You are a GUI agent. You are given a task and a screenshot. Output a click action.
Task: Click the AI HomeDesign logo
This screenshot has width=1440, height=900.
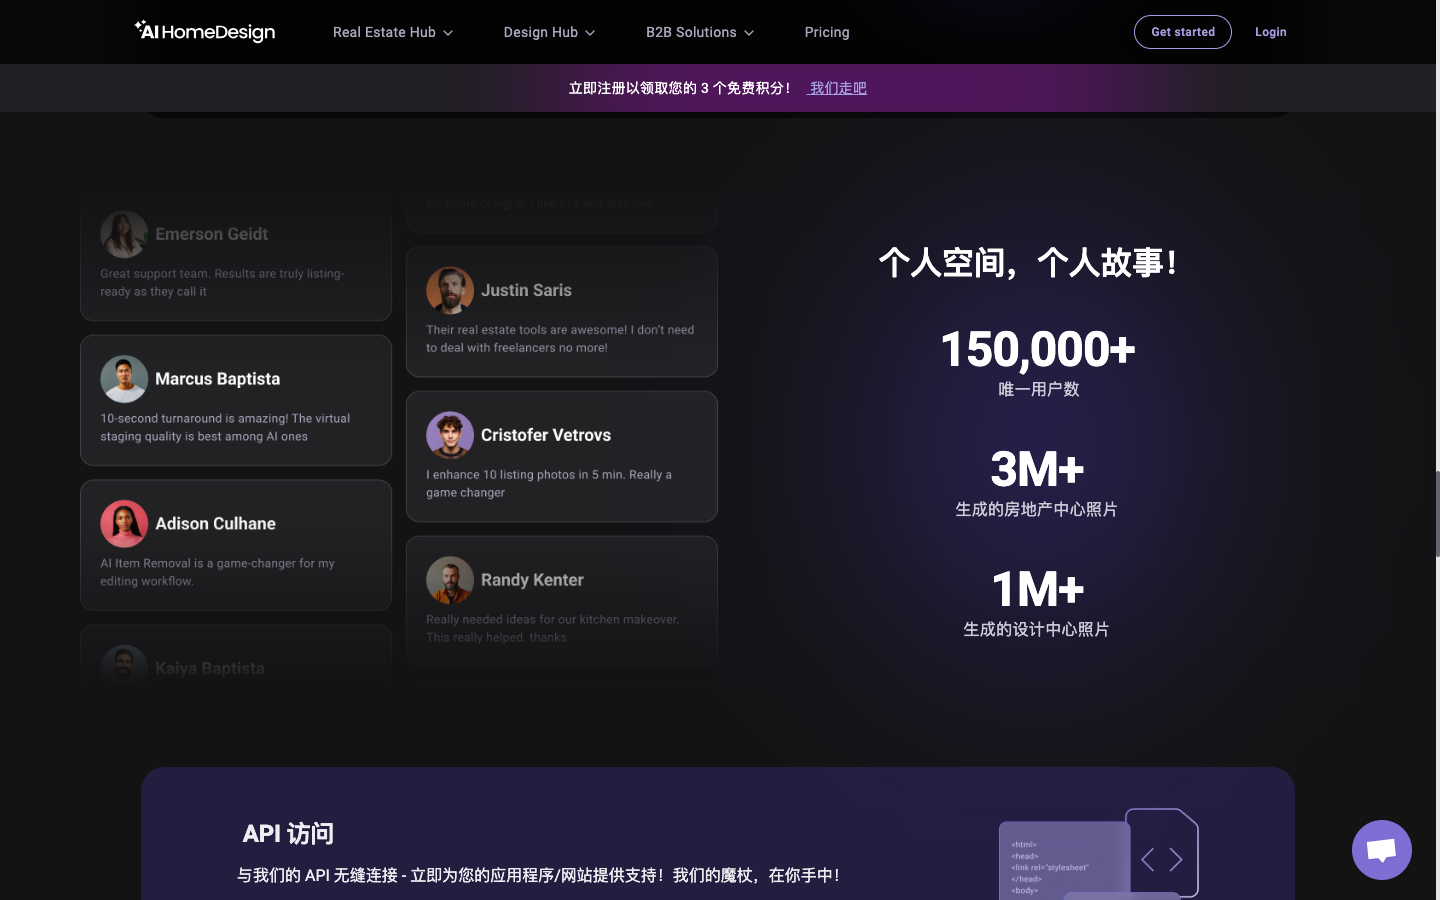click(x=205, y=32)
